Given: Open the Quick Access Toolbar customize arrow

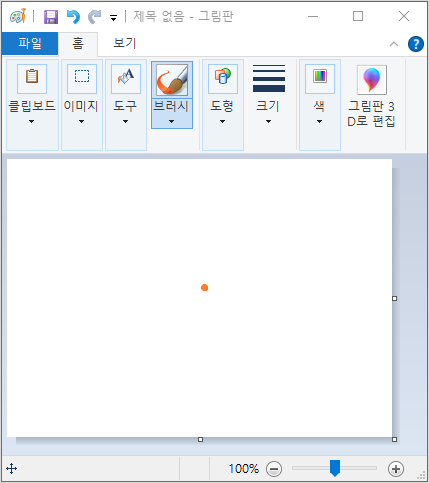Looking at the screenshot, I should [114, 18].
